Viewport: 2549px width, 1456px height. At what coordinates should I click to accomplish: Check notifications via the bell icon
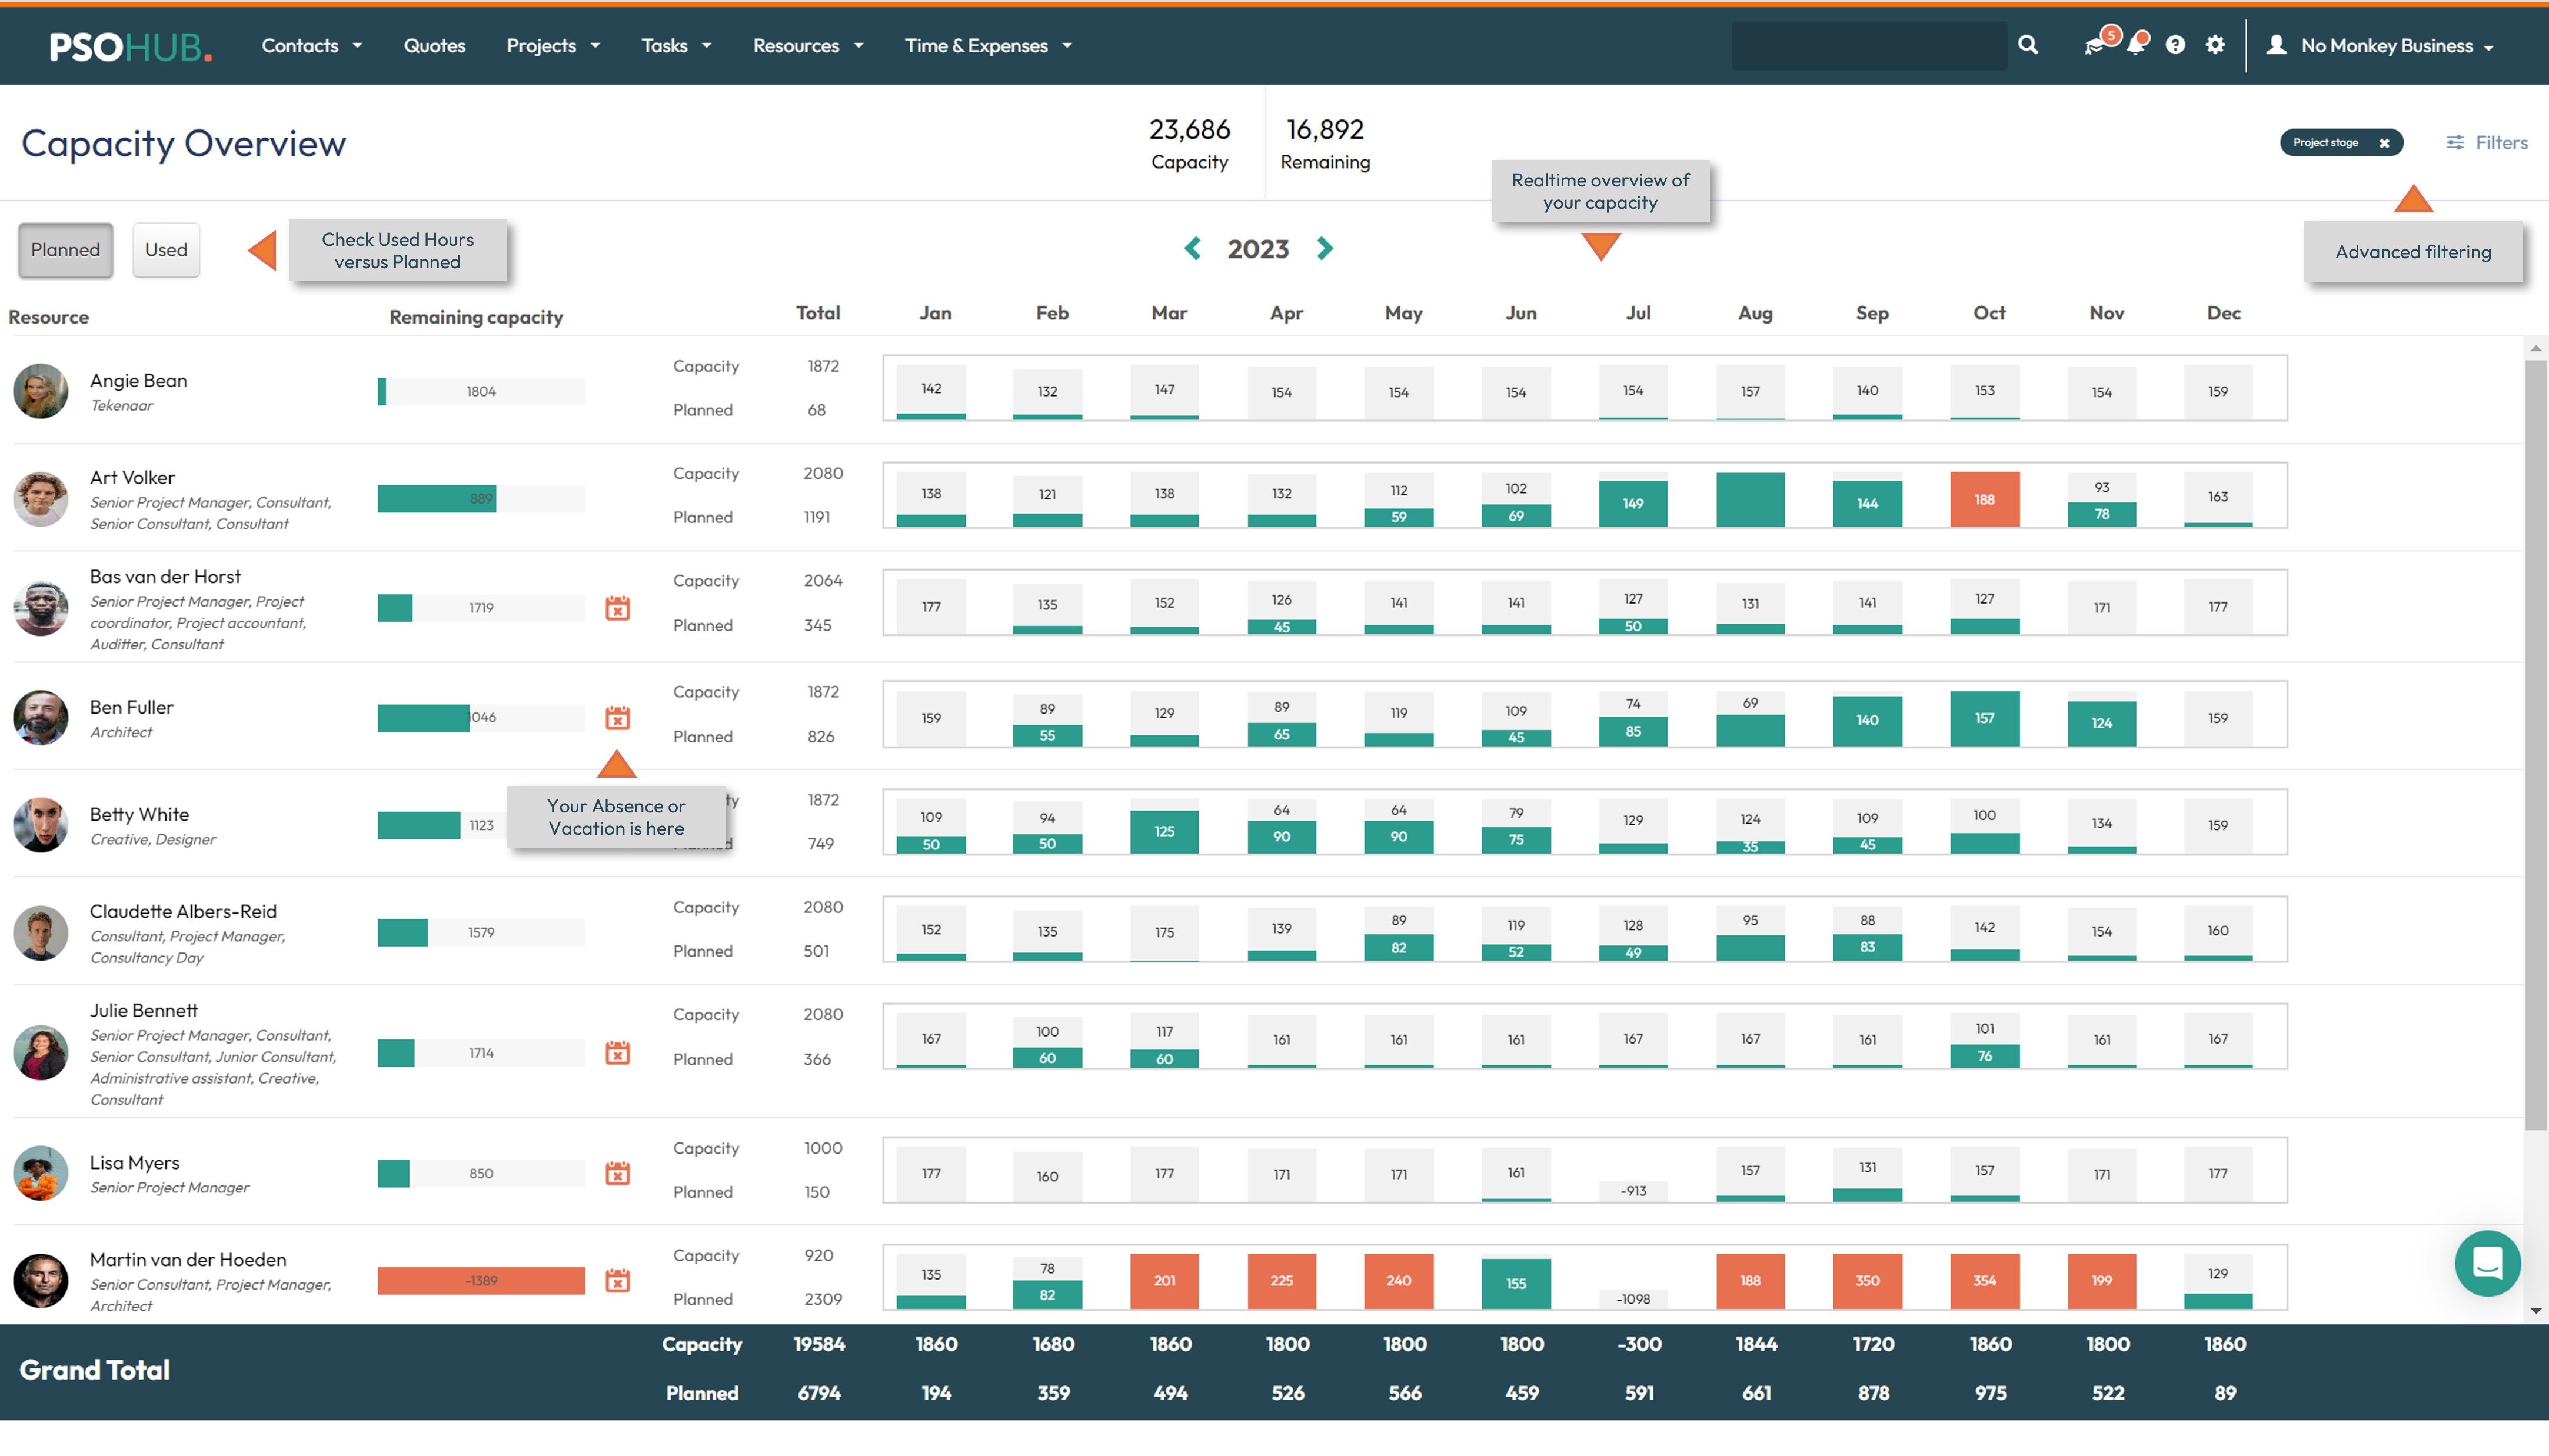(x=2138, y=45)
